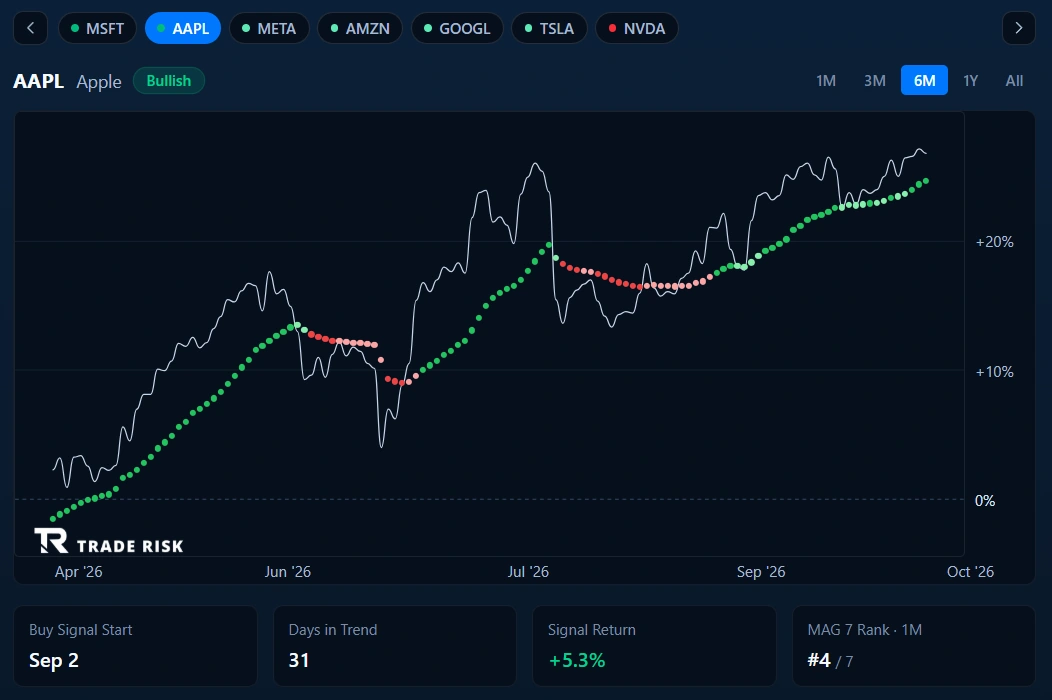Click the Sep 2 signal date value
Screen dimensions: 1052x700
(54, 660)
